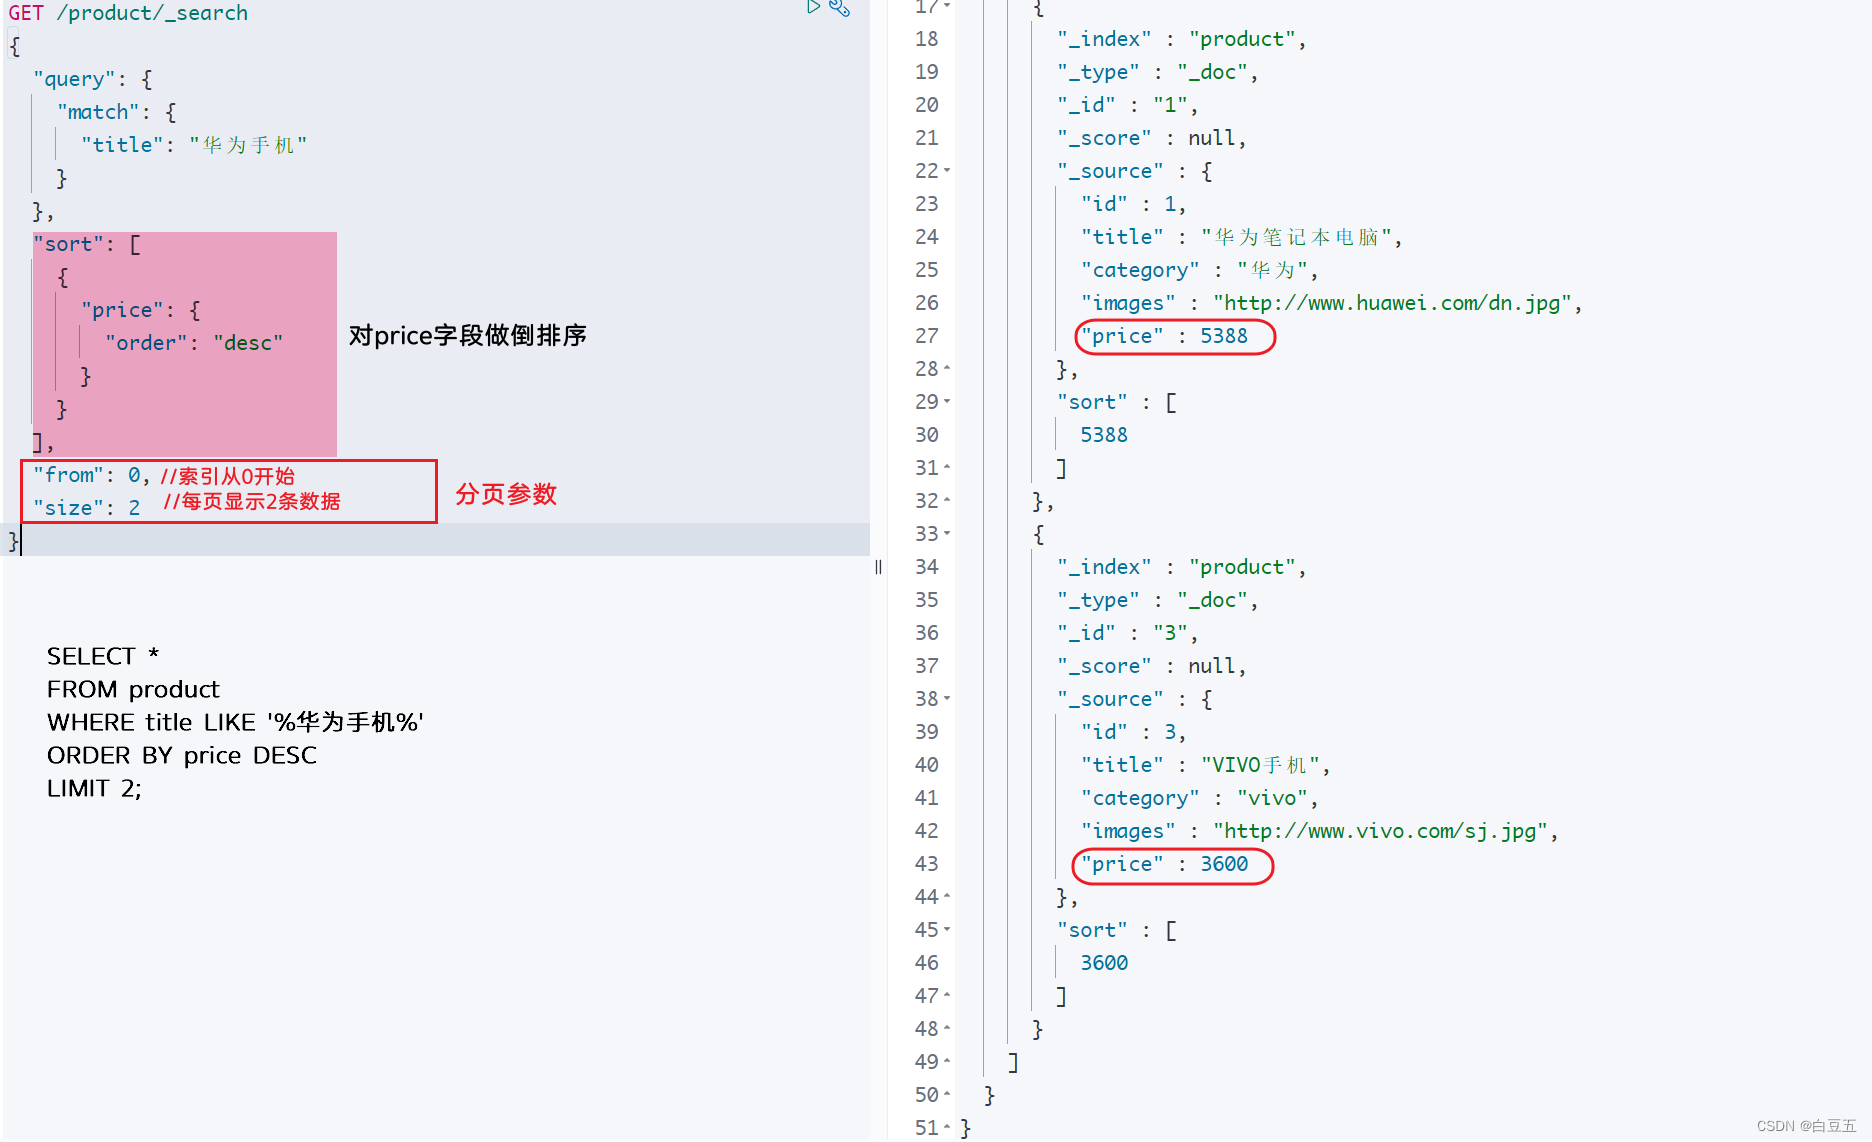Click "_score" : null on line 37
Viewport: 1872px width, 1142px height.
point(1151,666)
